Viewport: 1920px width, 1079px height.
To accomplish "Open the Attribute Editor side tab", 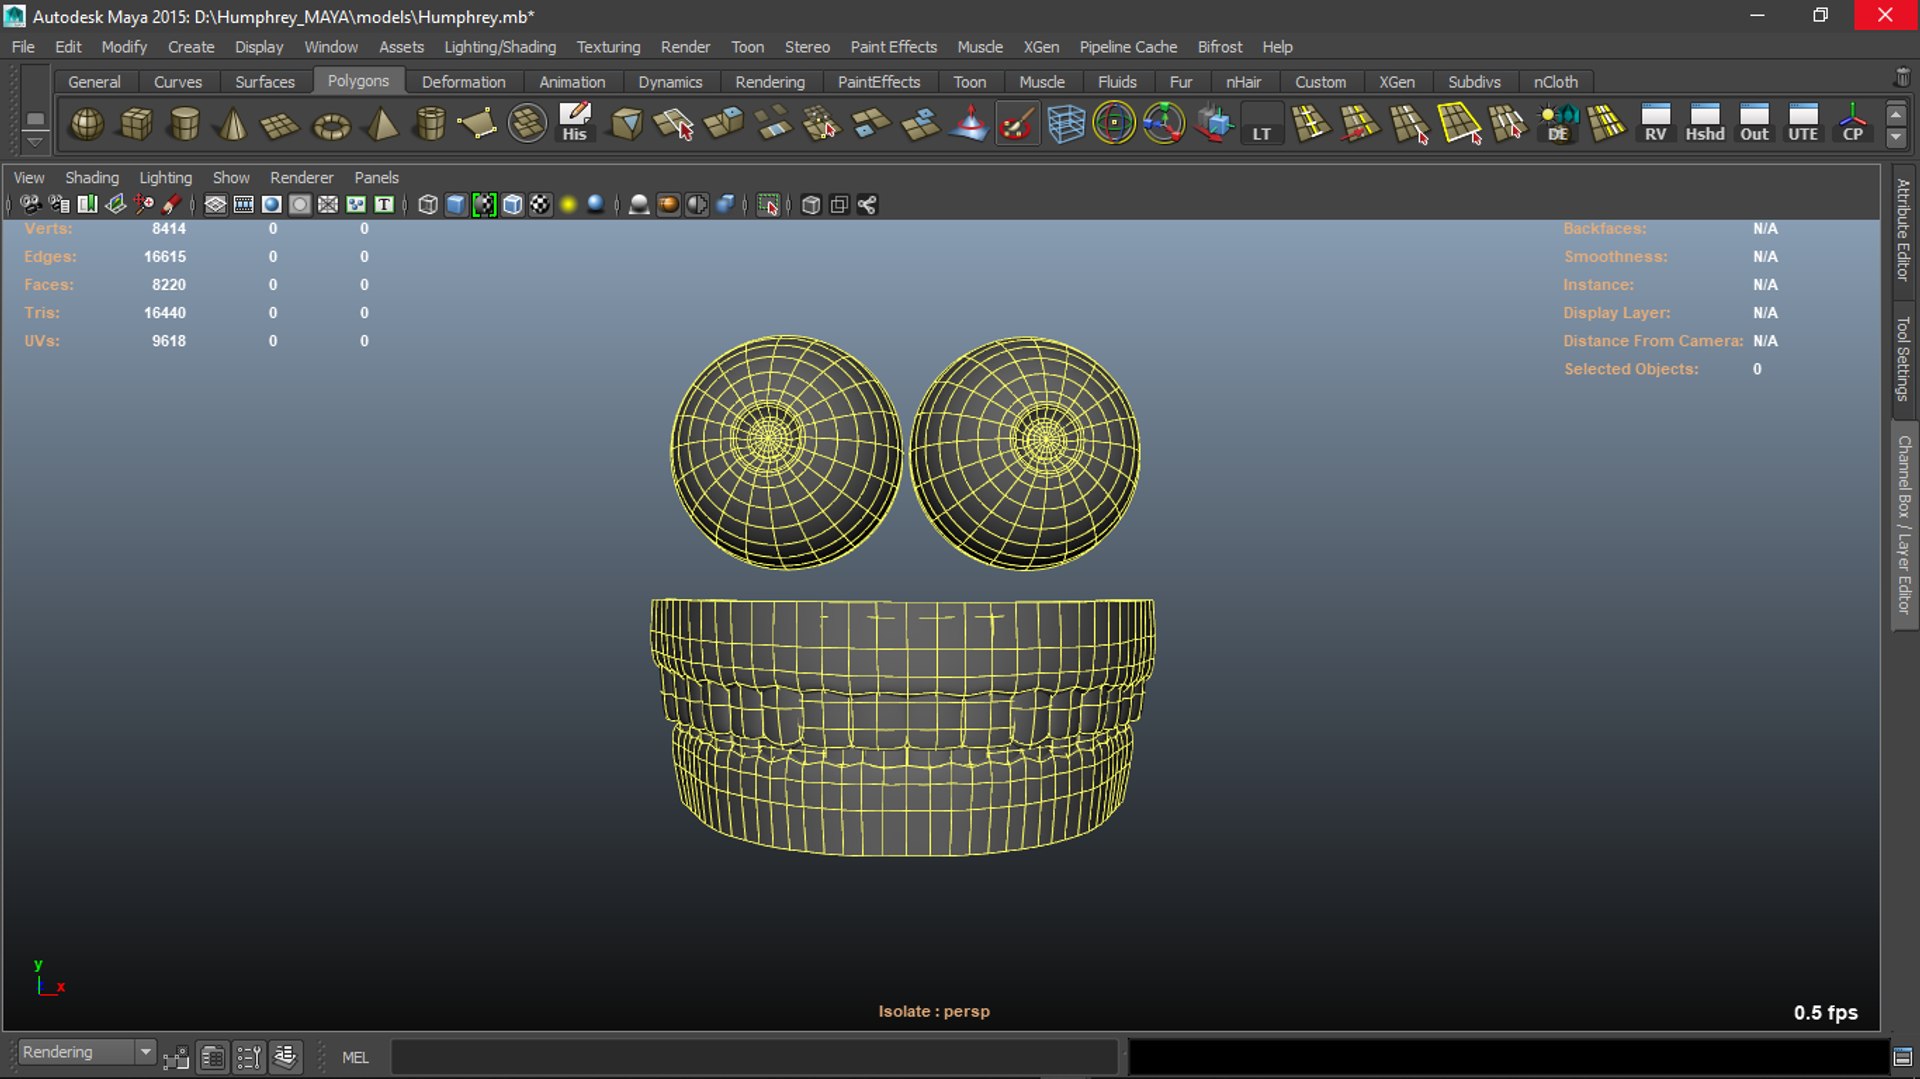I will point(1903,230).
